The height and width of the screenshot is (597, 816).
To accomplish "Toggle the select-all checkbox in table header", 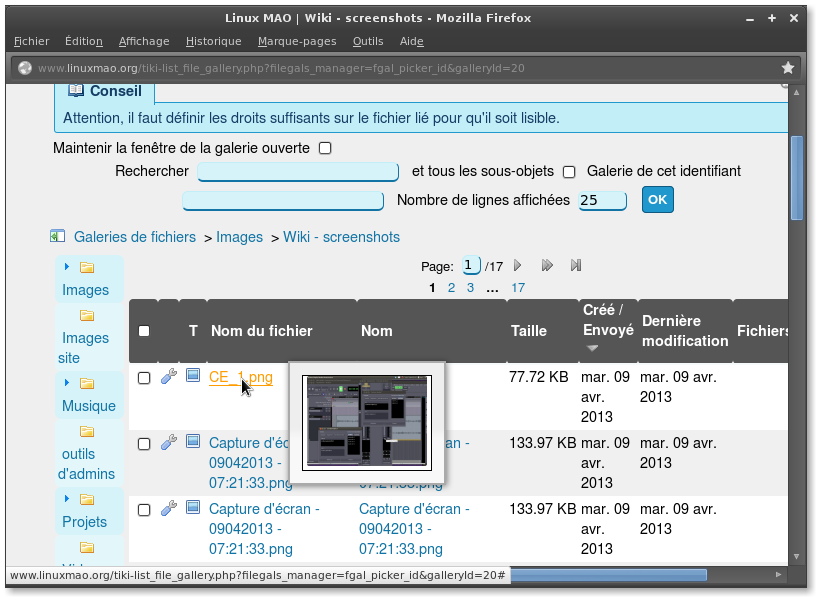I will [144, 331].
